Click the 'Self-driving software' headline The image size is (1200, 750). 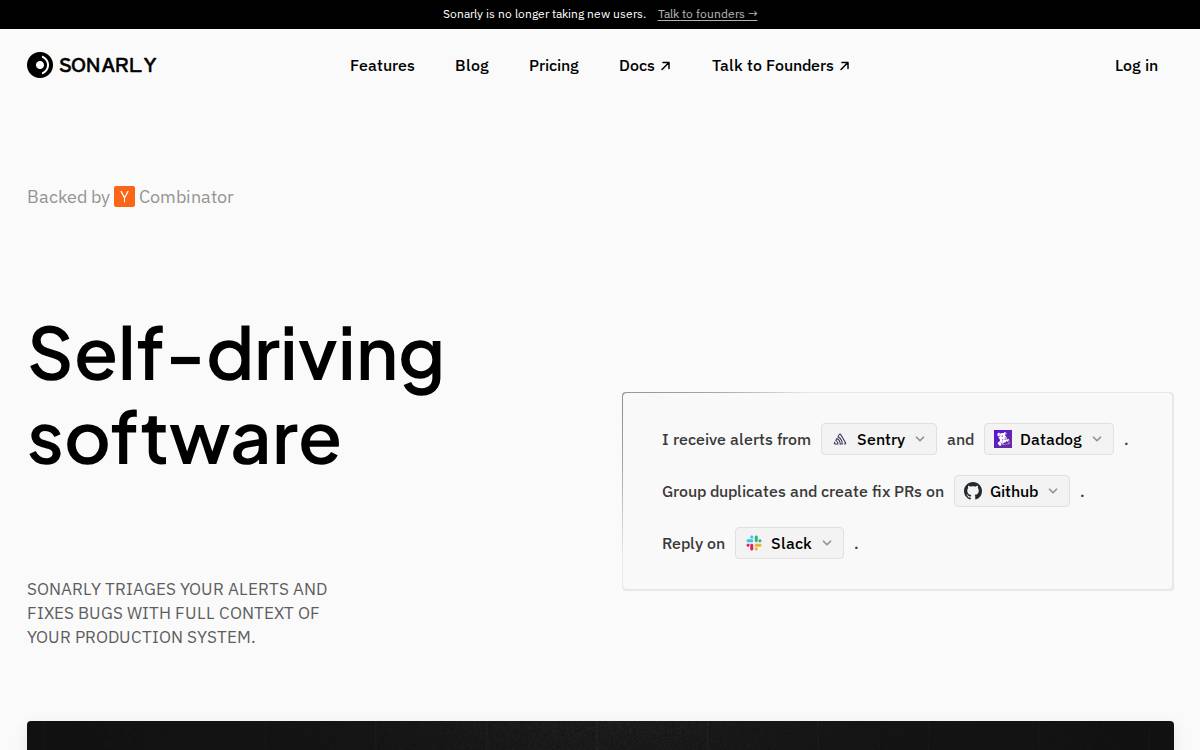[x=236, y=396]
